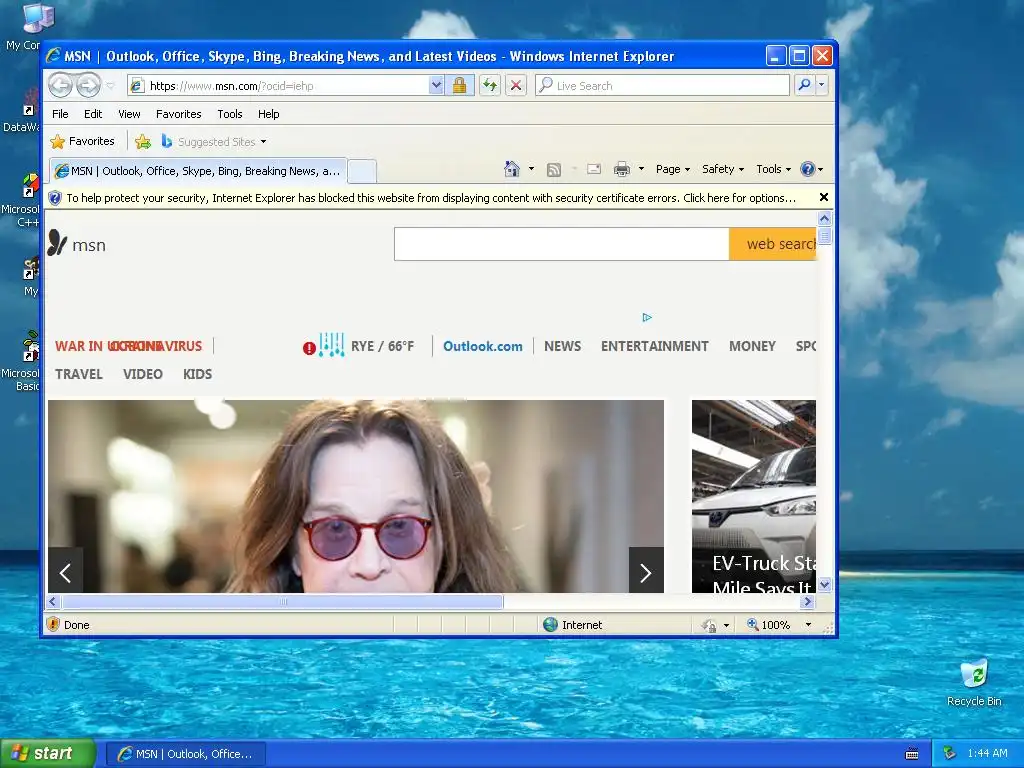Open the Windows Start menu
1024x768 pixels.
48,754
